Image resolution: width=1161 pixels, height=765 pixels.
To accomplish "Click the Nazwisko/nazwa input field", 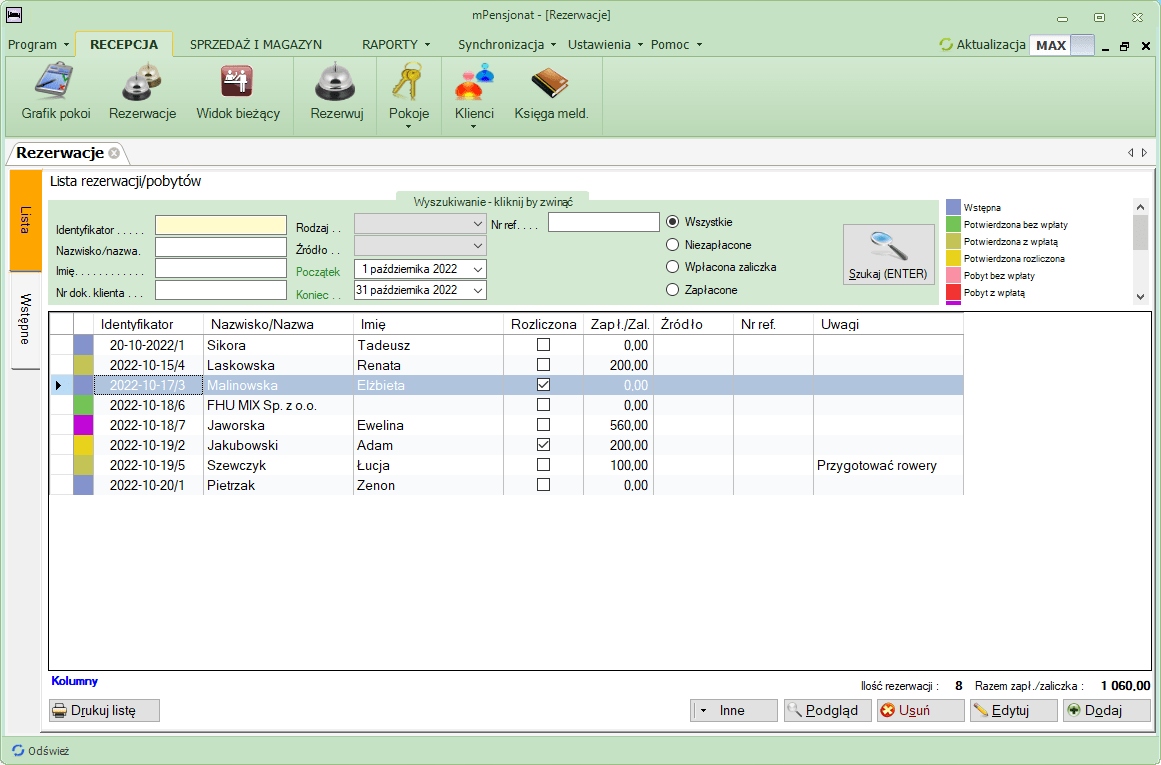I will (220, 247).
